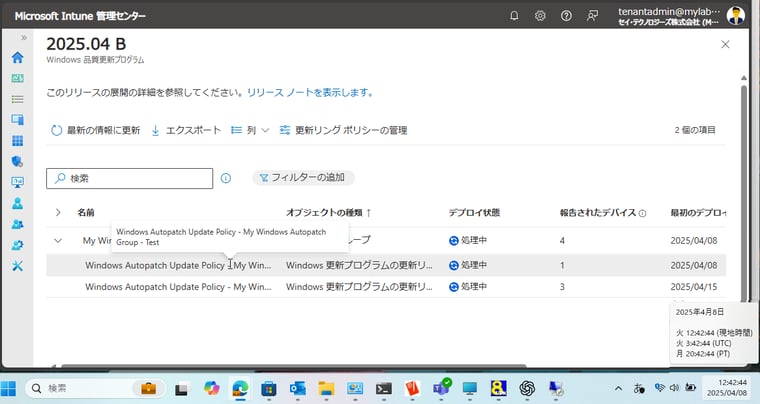
Task: Click フィルターの追加 add filter button
Action: coord(303,178)
